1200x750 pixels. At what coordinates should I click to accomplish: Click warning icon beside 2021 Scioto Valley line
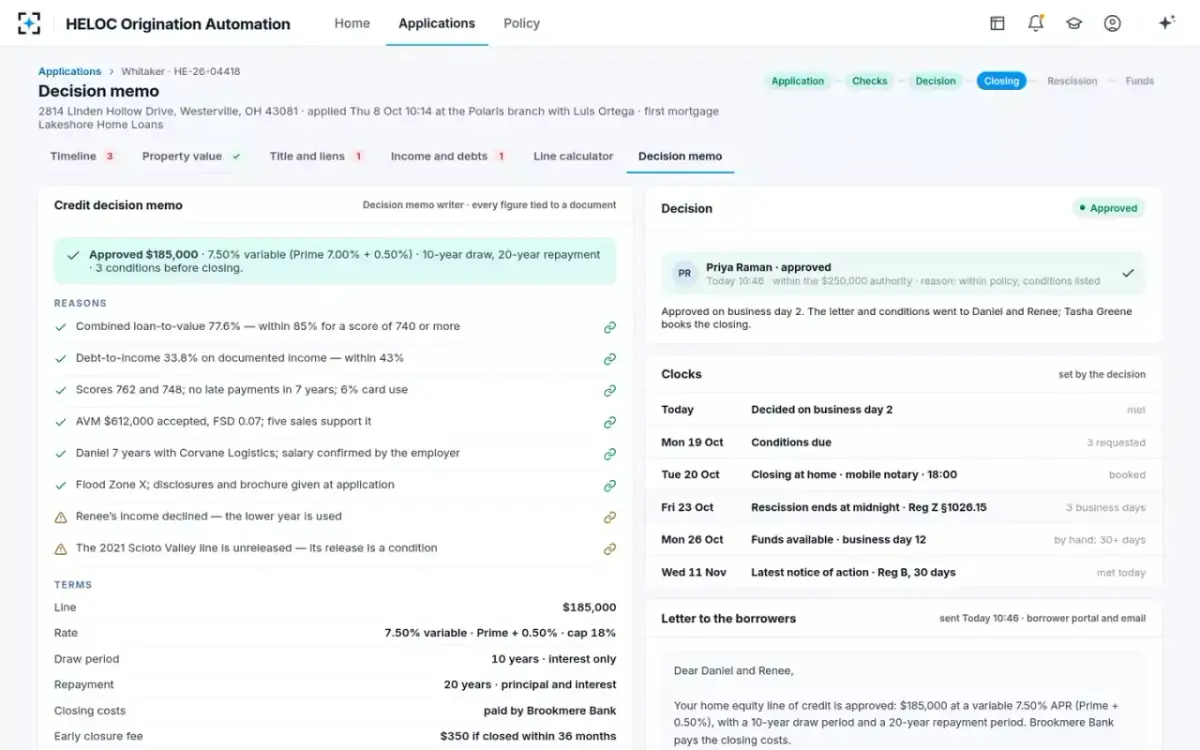tap(61, 549)
